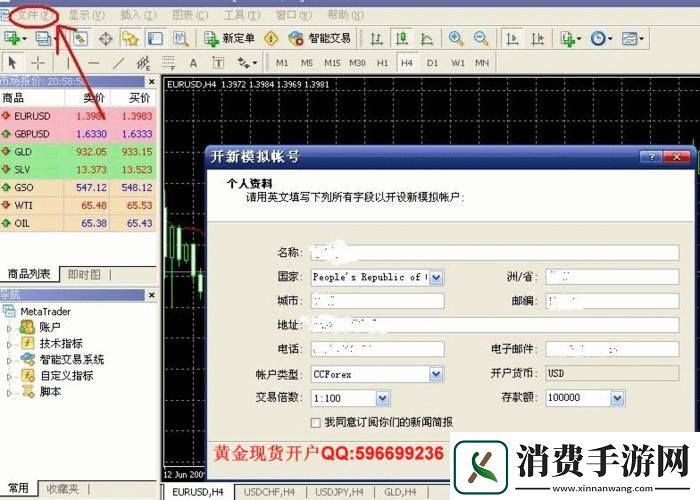The image size is (700, 500).
Task: Open the 帐户类型 CCForex dropdown
Action: click(x=436, y=374)
